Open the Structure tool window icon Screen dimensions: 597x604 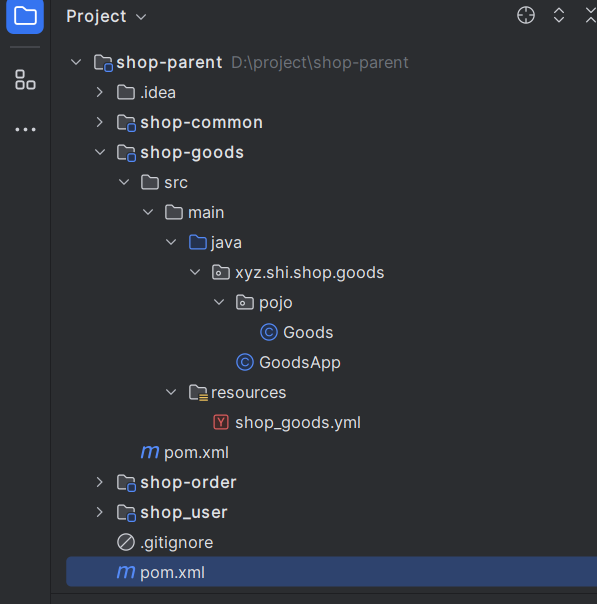pyautogui.click(x=25, y=80)
